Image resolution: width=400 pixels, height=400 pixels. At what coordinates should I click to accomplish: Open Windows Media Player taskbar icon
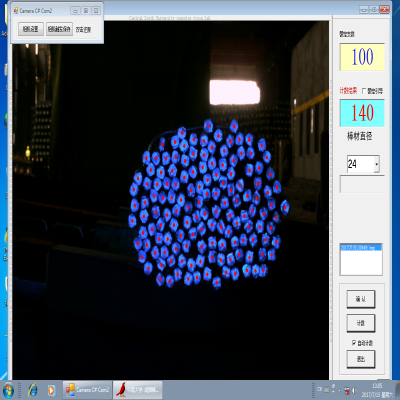[x=51, y=390]
